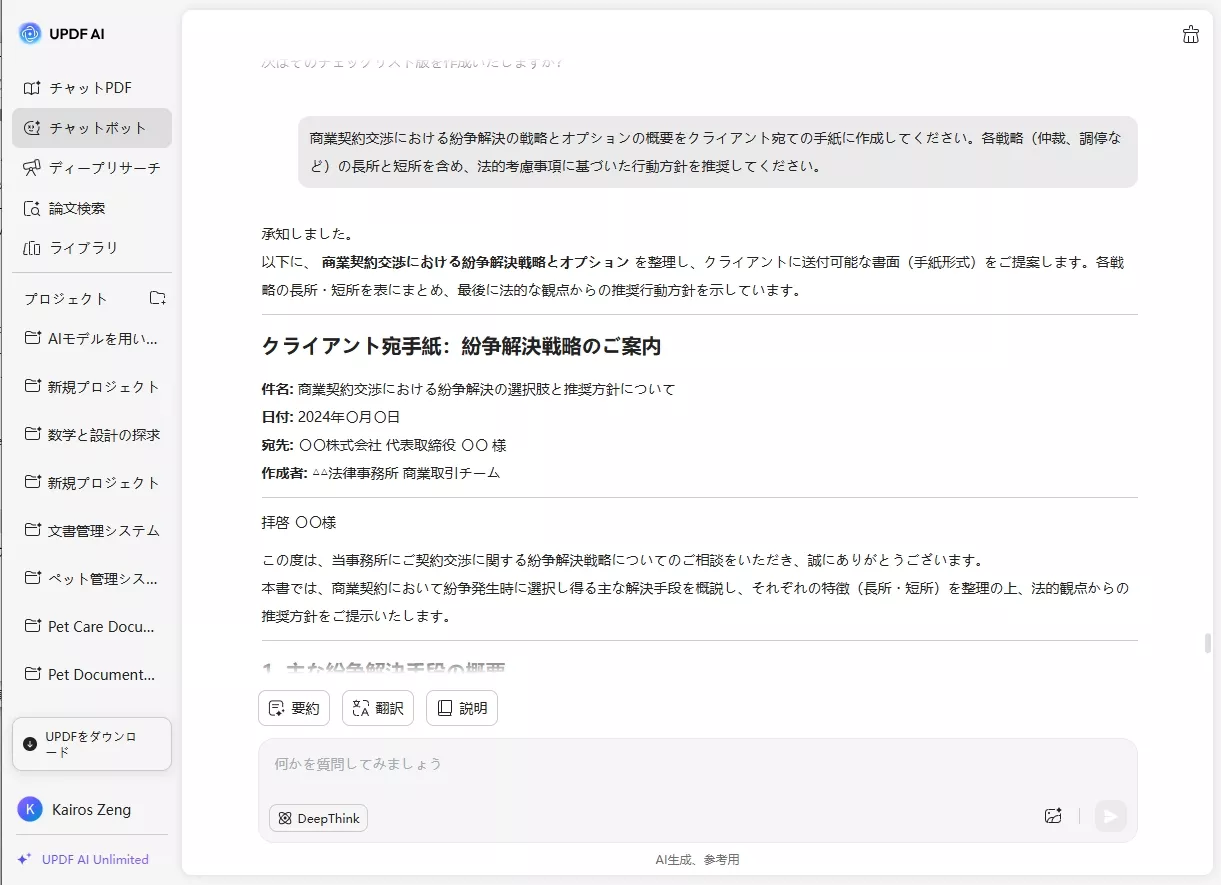Choose the 説明 explain action

click(461, 708)
